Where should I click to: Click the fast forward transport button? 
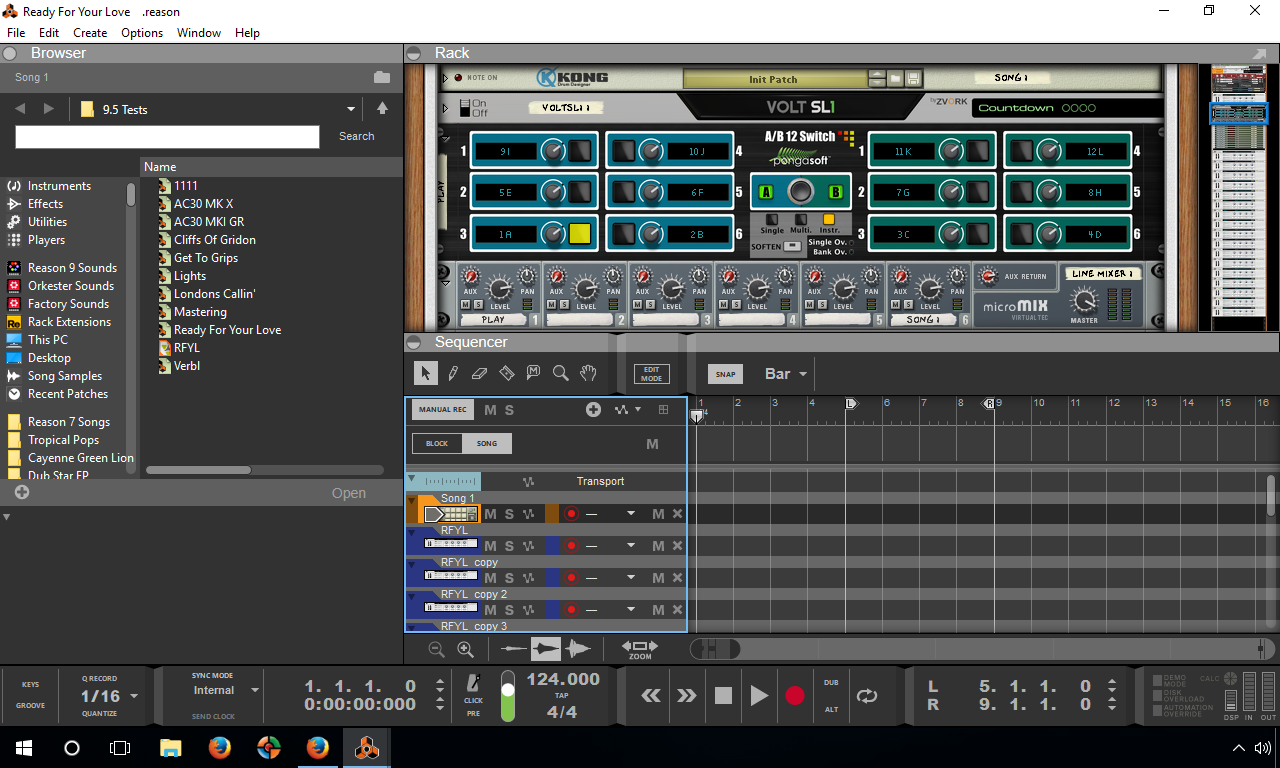[x=686, y=695]
